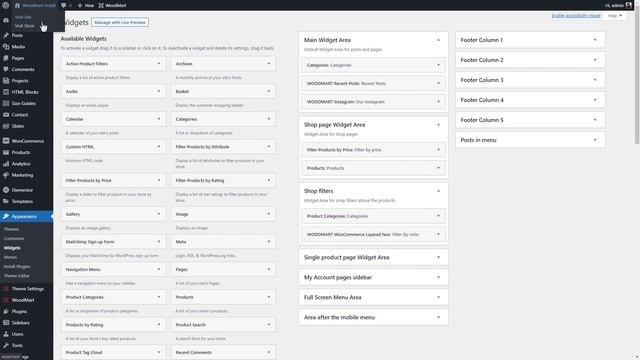Click the Templates folder icon
Viewport: 640px width, 360px height.
(x=6, y=201)
